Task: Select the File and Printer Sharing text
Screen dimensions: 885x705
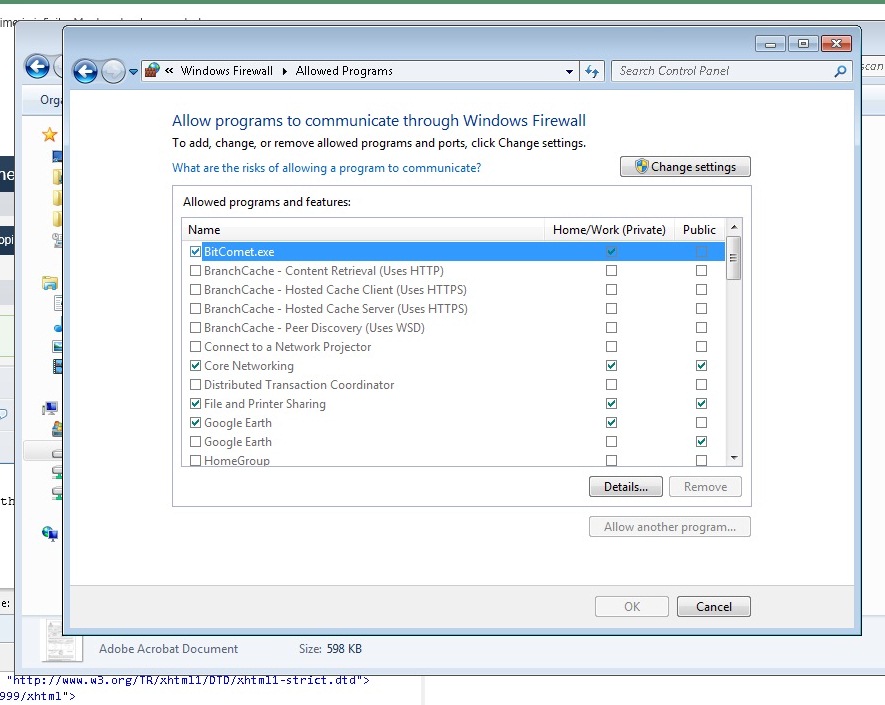Action: pos(265,404)
